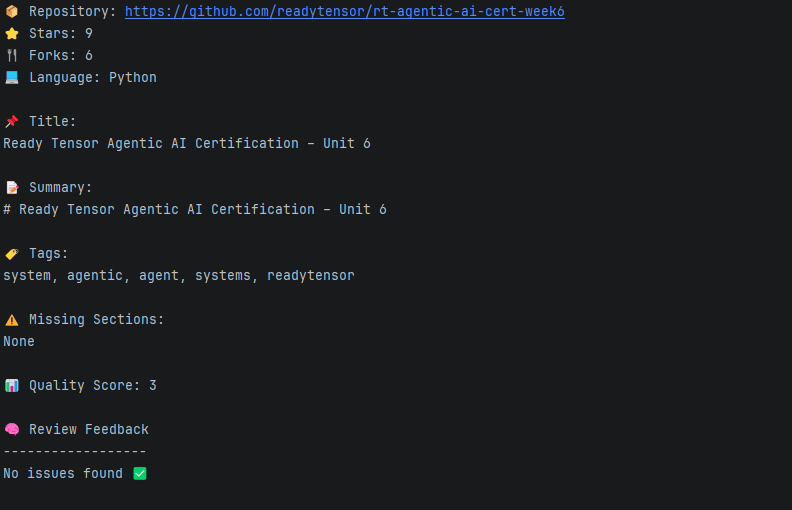Click the 'Summary:' label
This screenshot has height=510, width=792.
pos(61,187)
